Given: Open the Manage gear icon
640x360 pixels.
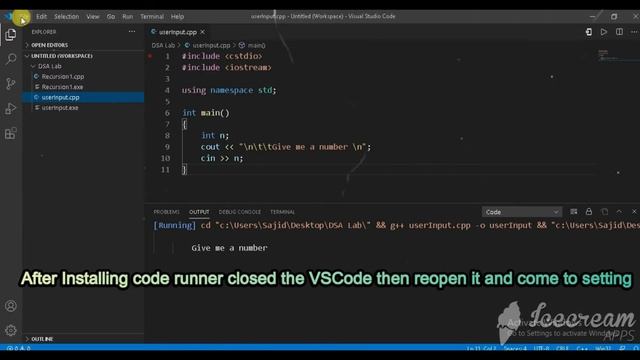Looking at the screenshot, I should coord(11,330).
